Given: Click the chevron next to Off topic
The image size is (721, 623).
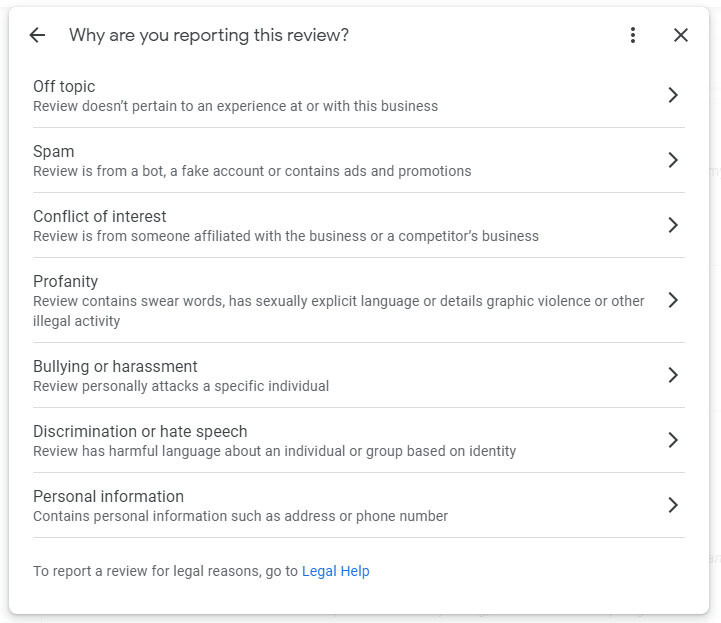Looking at the screenshot, I should click(673, 95).
